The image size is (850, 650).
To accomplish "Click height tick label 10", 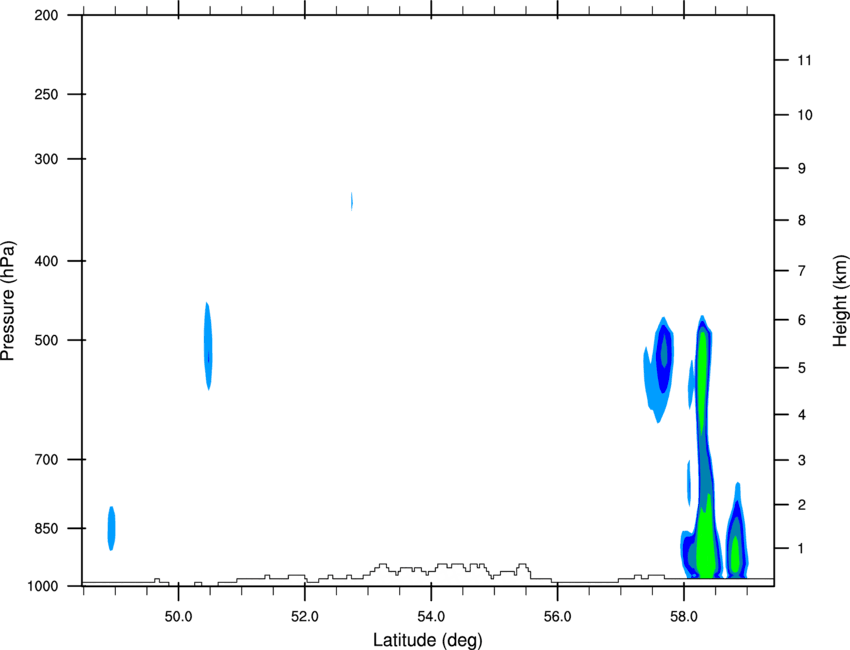I will point(804,115).
